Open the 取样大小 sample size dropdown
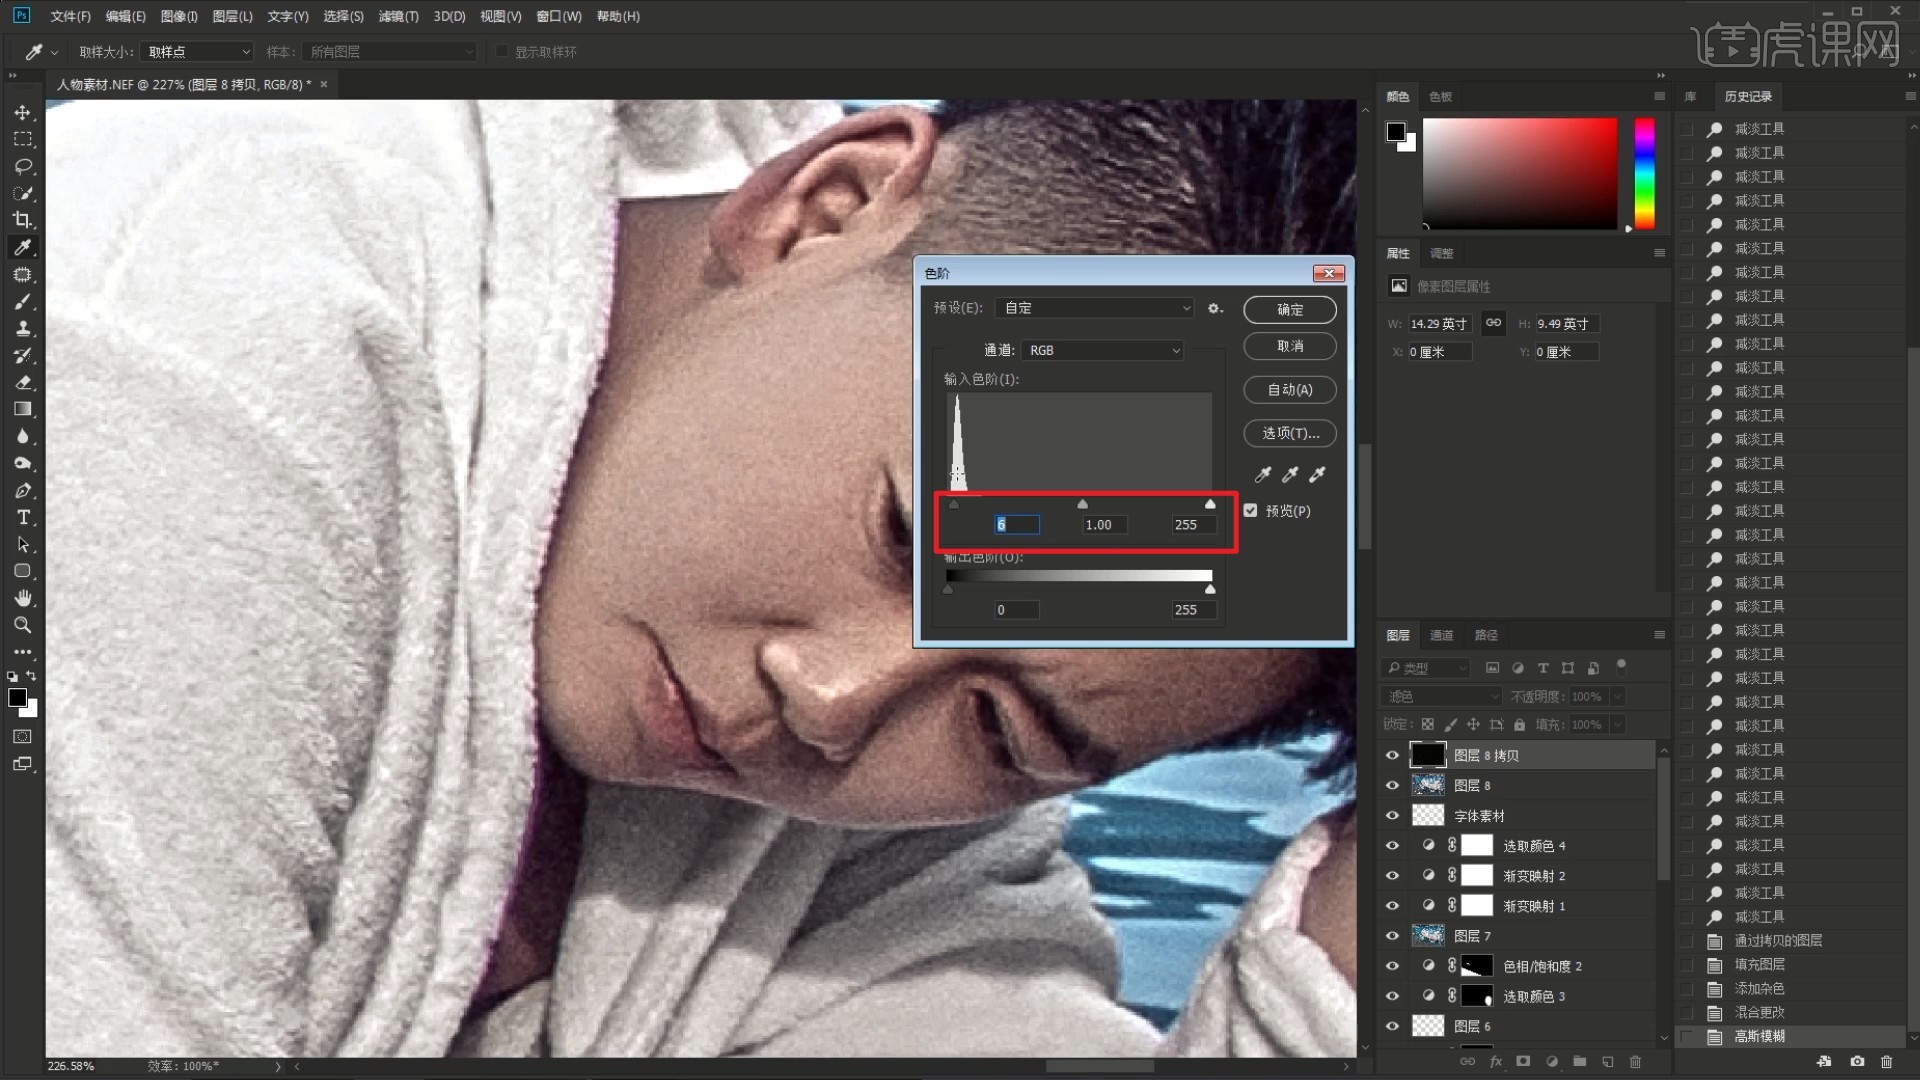The width and height of the screenshot is (1920, 1080). 198,52
